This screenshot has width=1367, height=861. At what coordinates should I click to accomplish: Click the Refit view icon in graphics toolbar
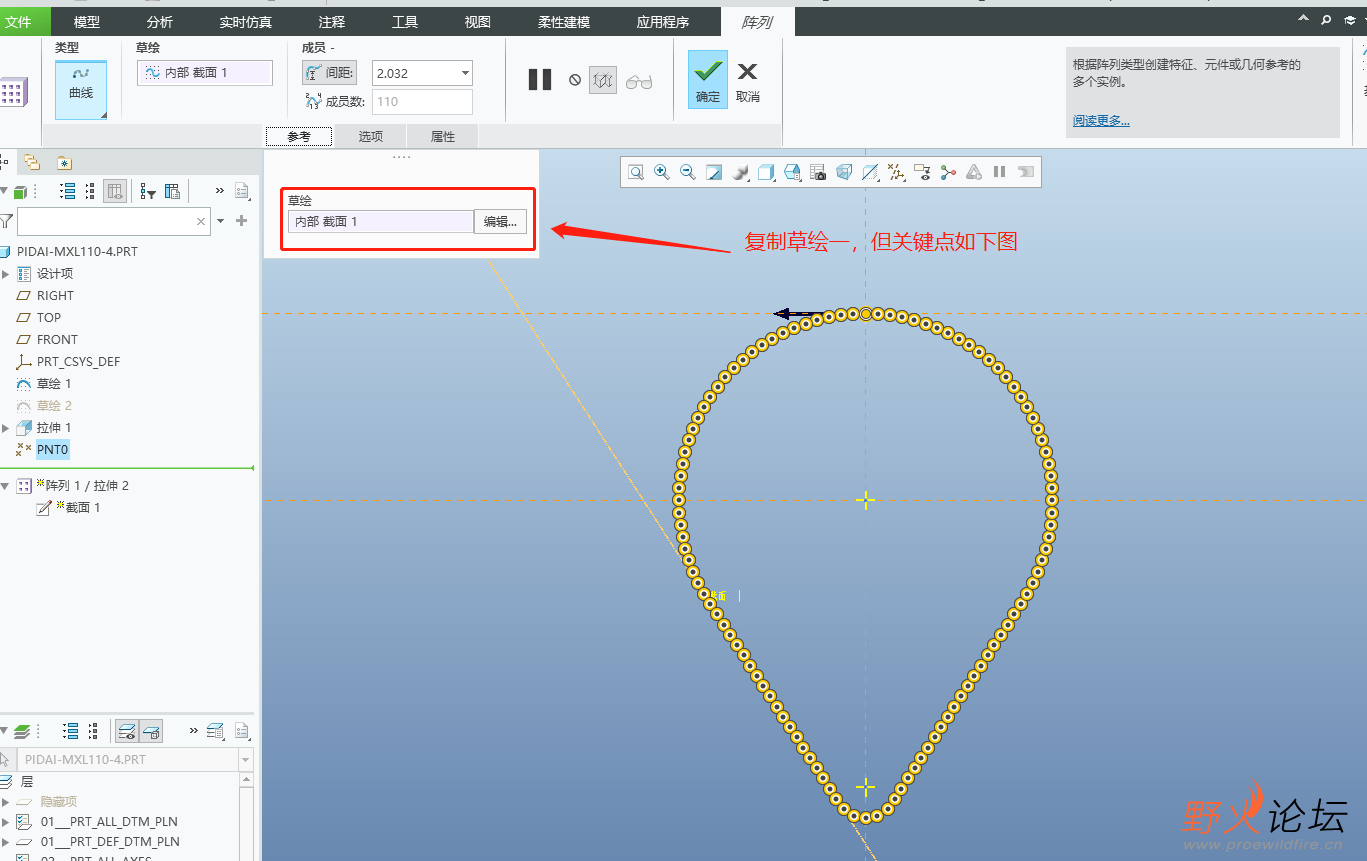pyautogui.click(x=636, y=172)
